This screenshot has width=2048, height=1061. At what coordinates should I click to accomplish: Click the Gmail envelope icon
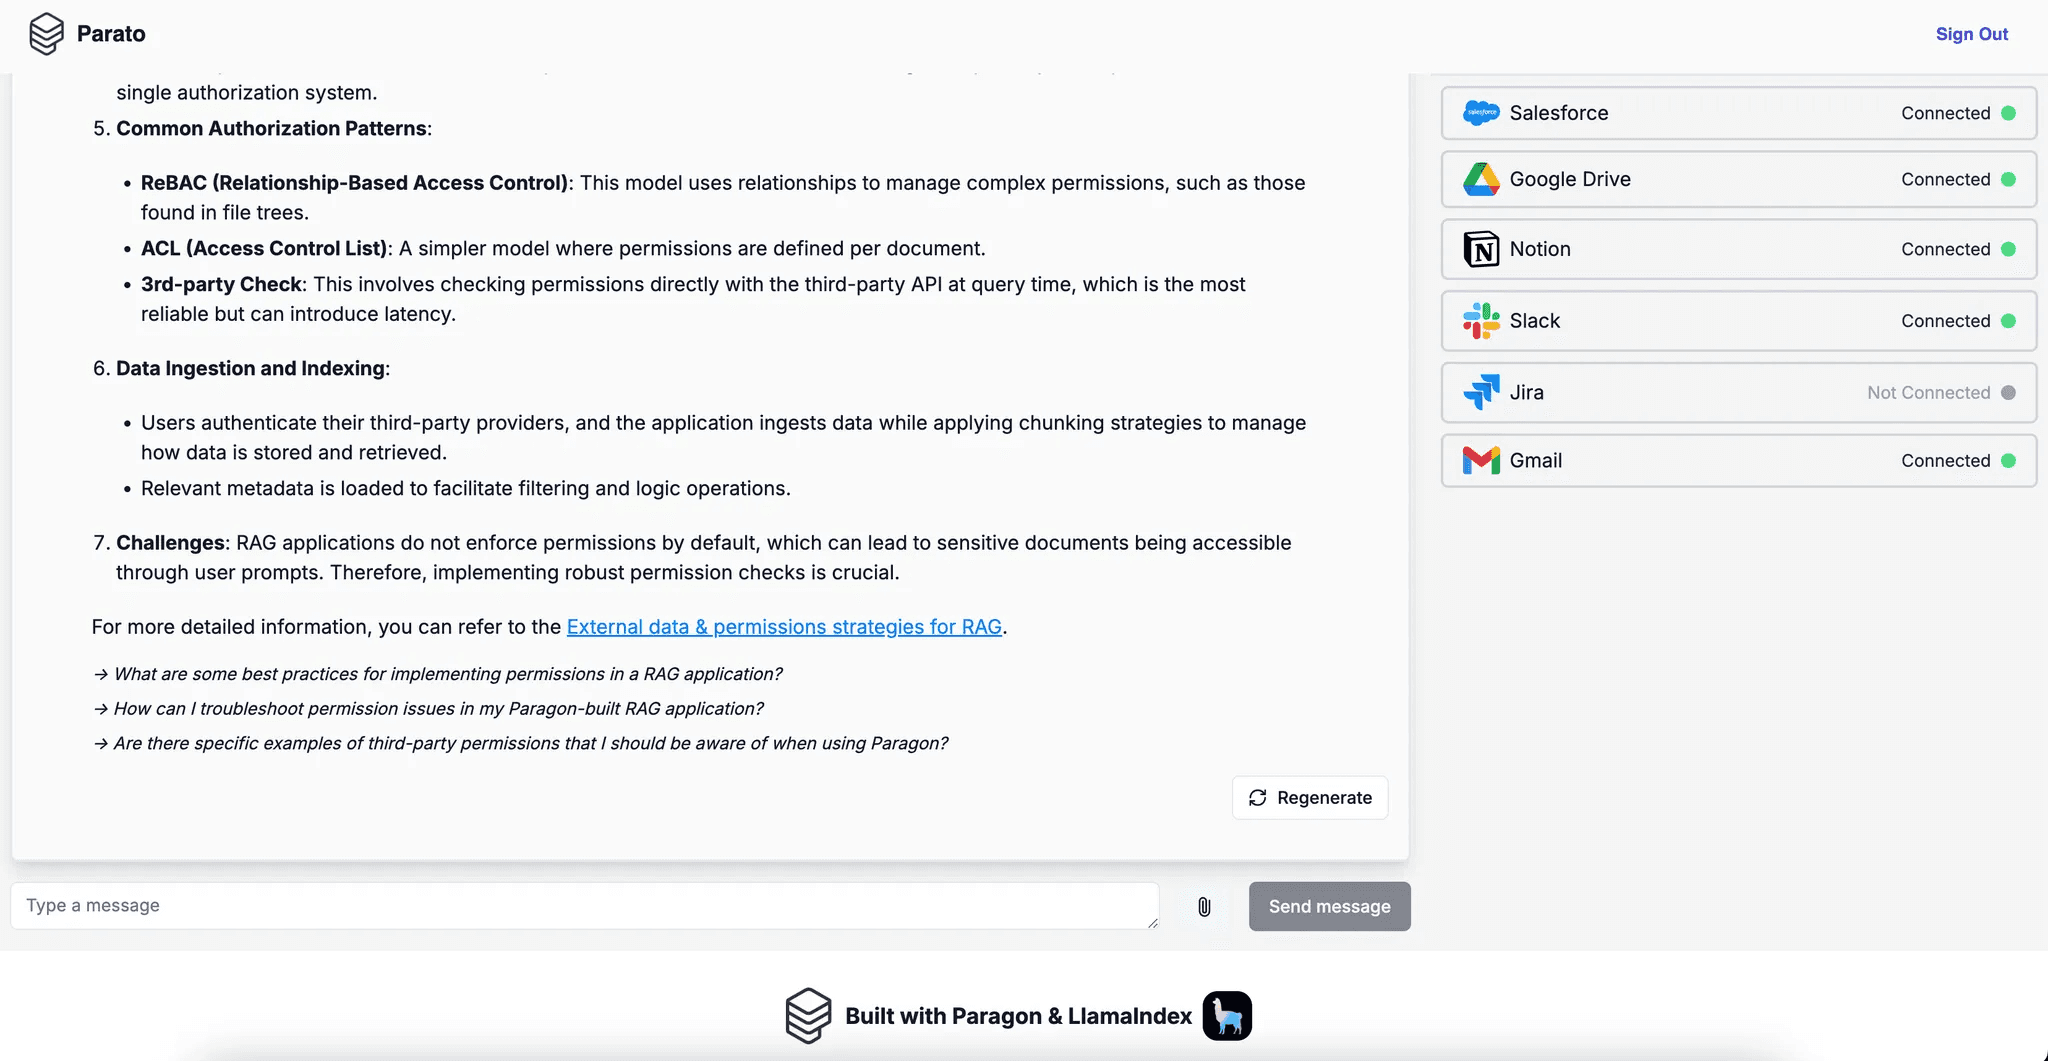tap(1481, 460)
